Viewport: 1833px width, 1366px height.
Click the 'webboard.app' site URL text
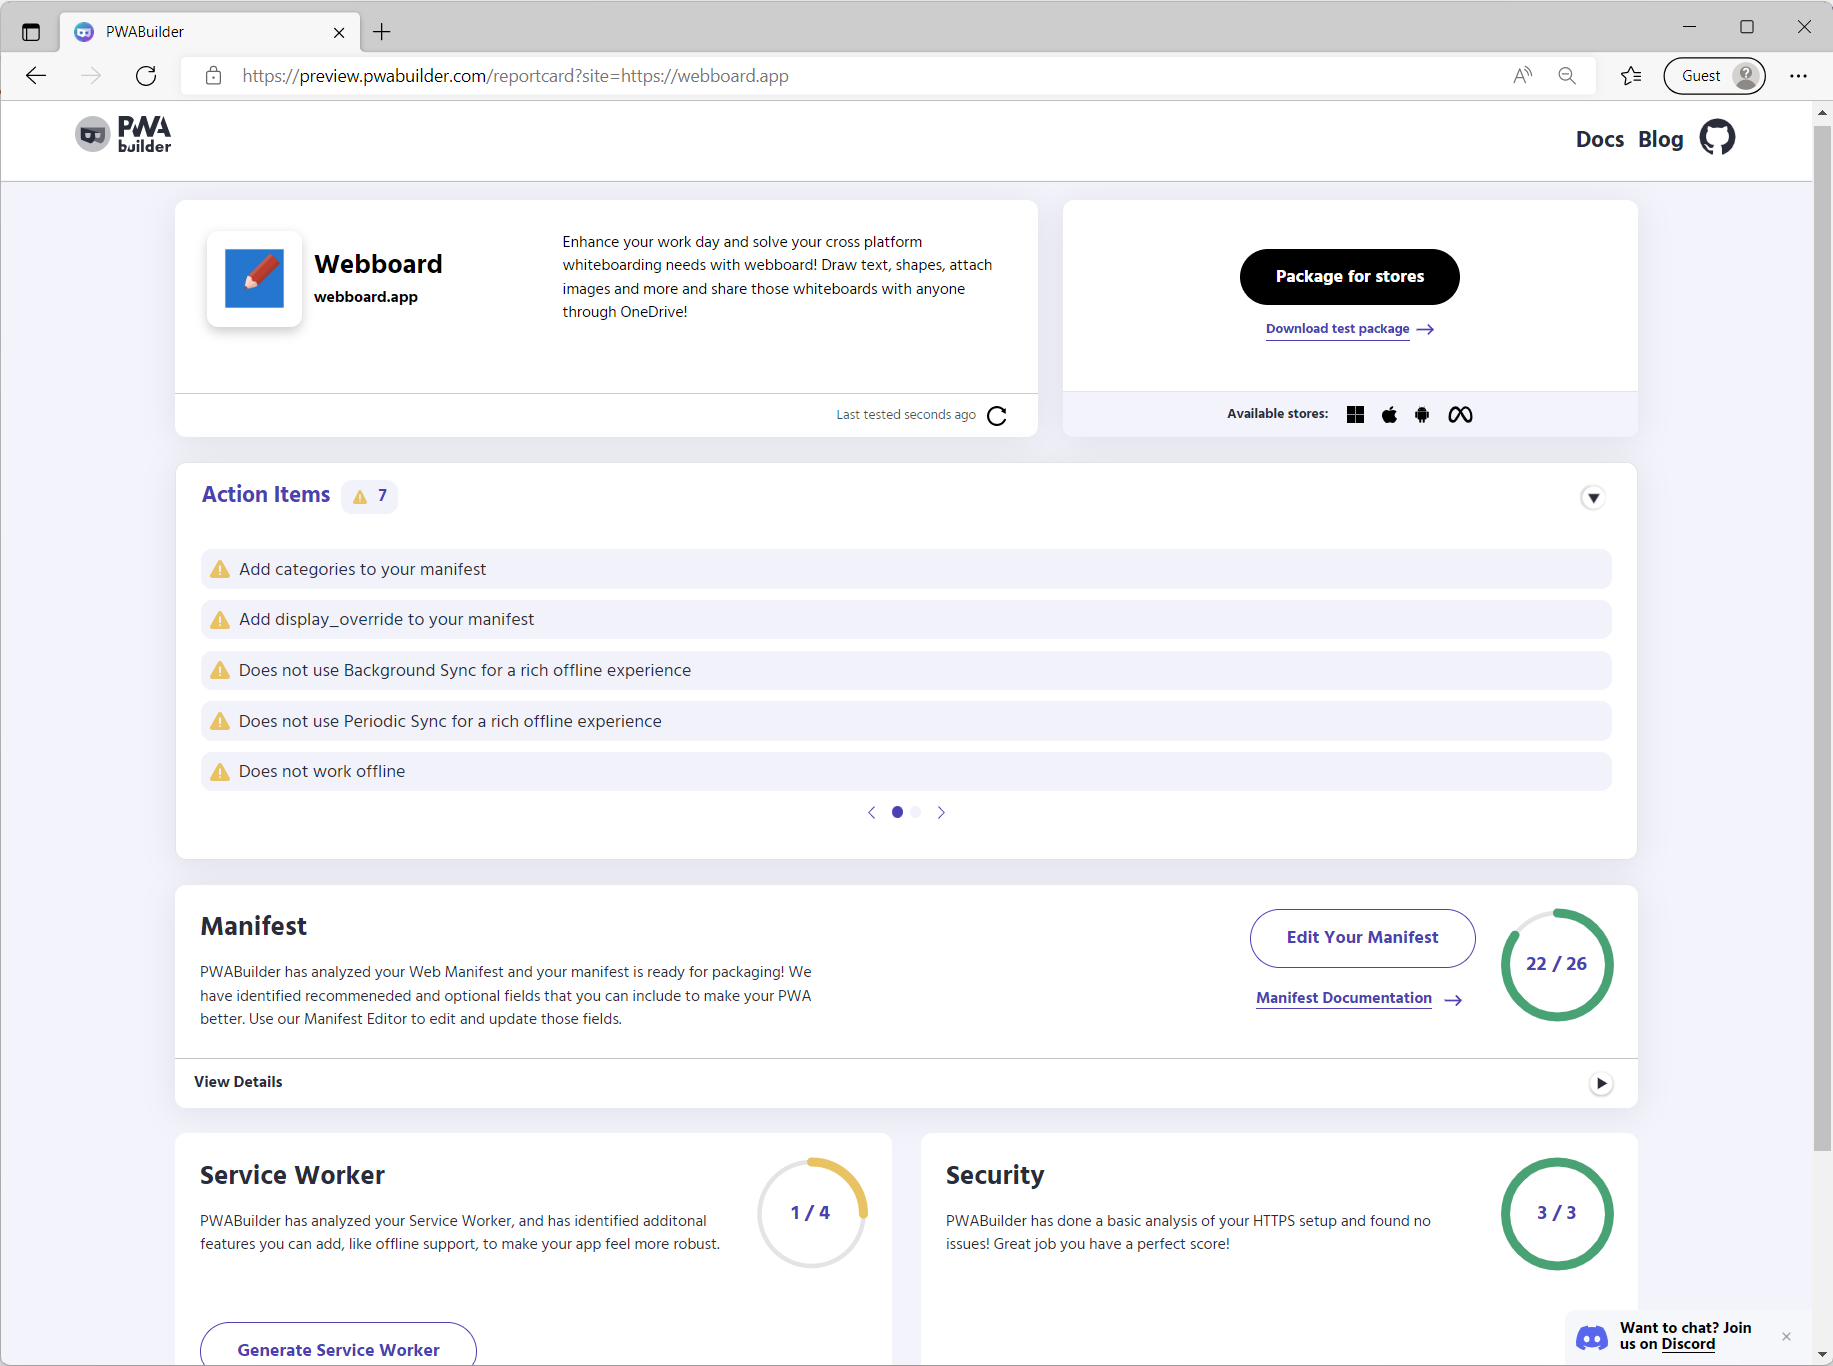[366, 297]
